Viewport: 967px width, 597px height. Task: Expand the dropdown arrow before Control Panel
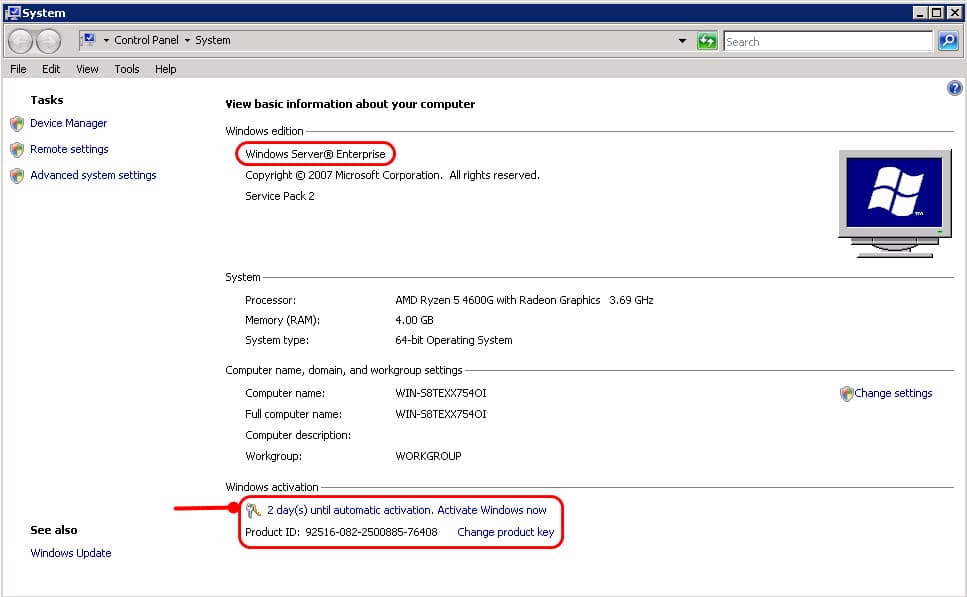pos(106,41)
